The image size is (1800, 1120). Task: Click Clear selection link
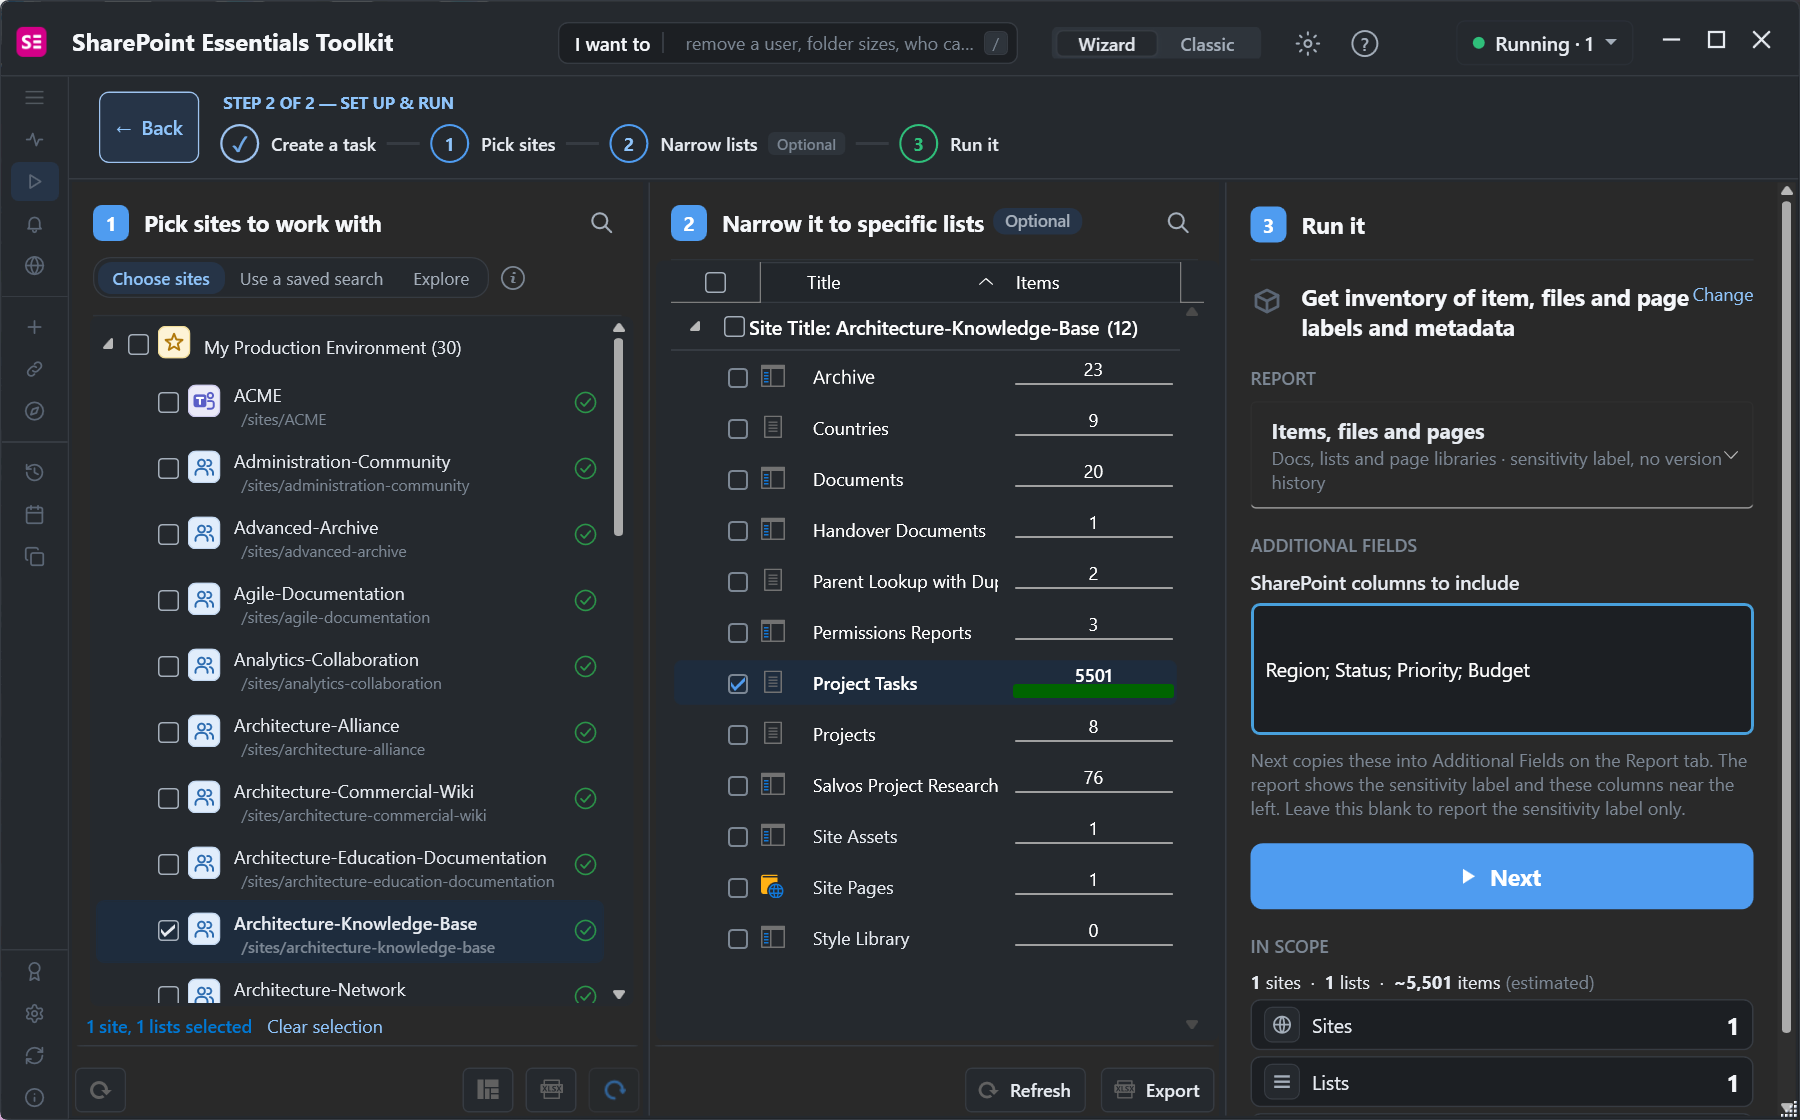[x=325, y=1027]
